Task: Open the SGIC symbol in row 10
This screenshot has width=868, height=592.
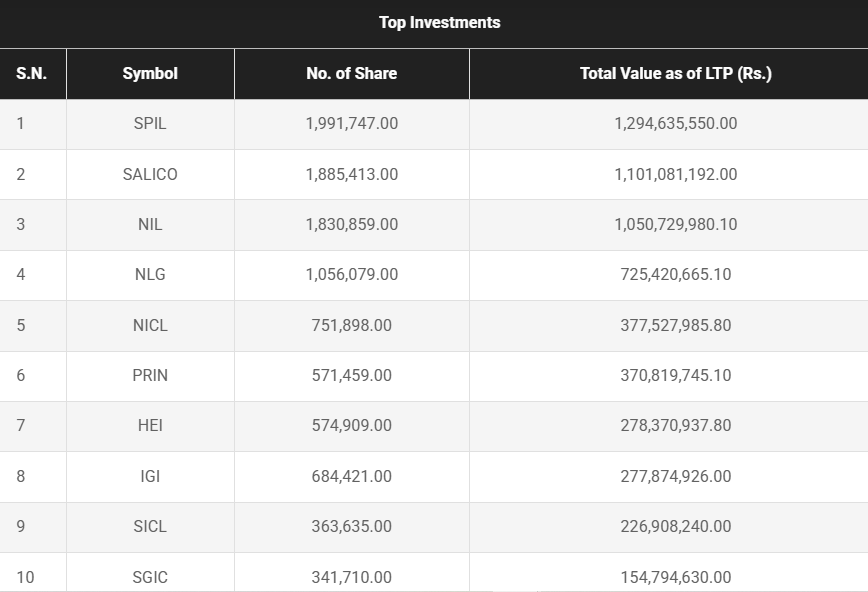Action: click(150, 577)
